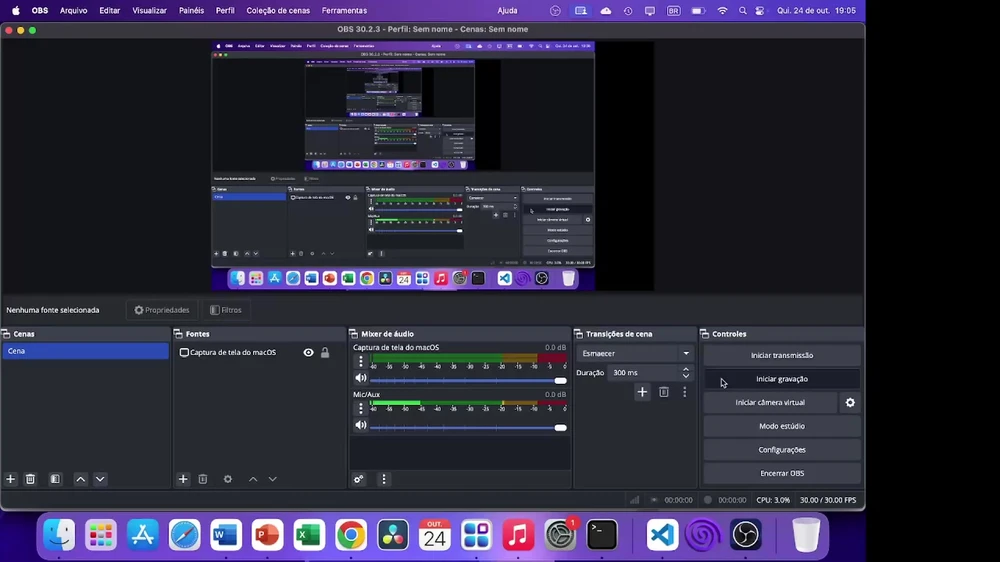
Task: Open Finder from the dock
Action: coord(59,535)
